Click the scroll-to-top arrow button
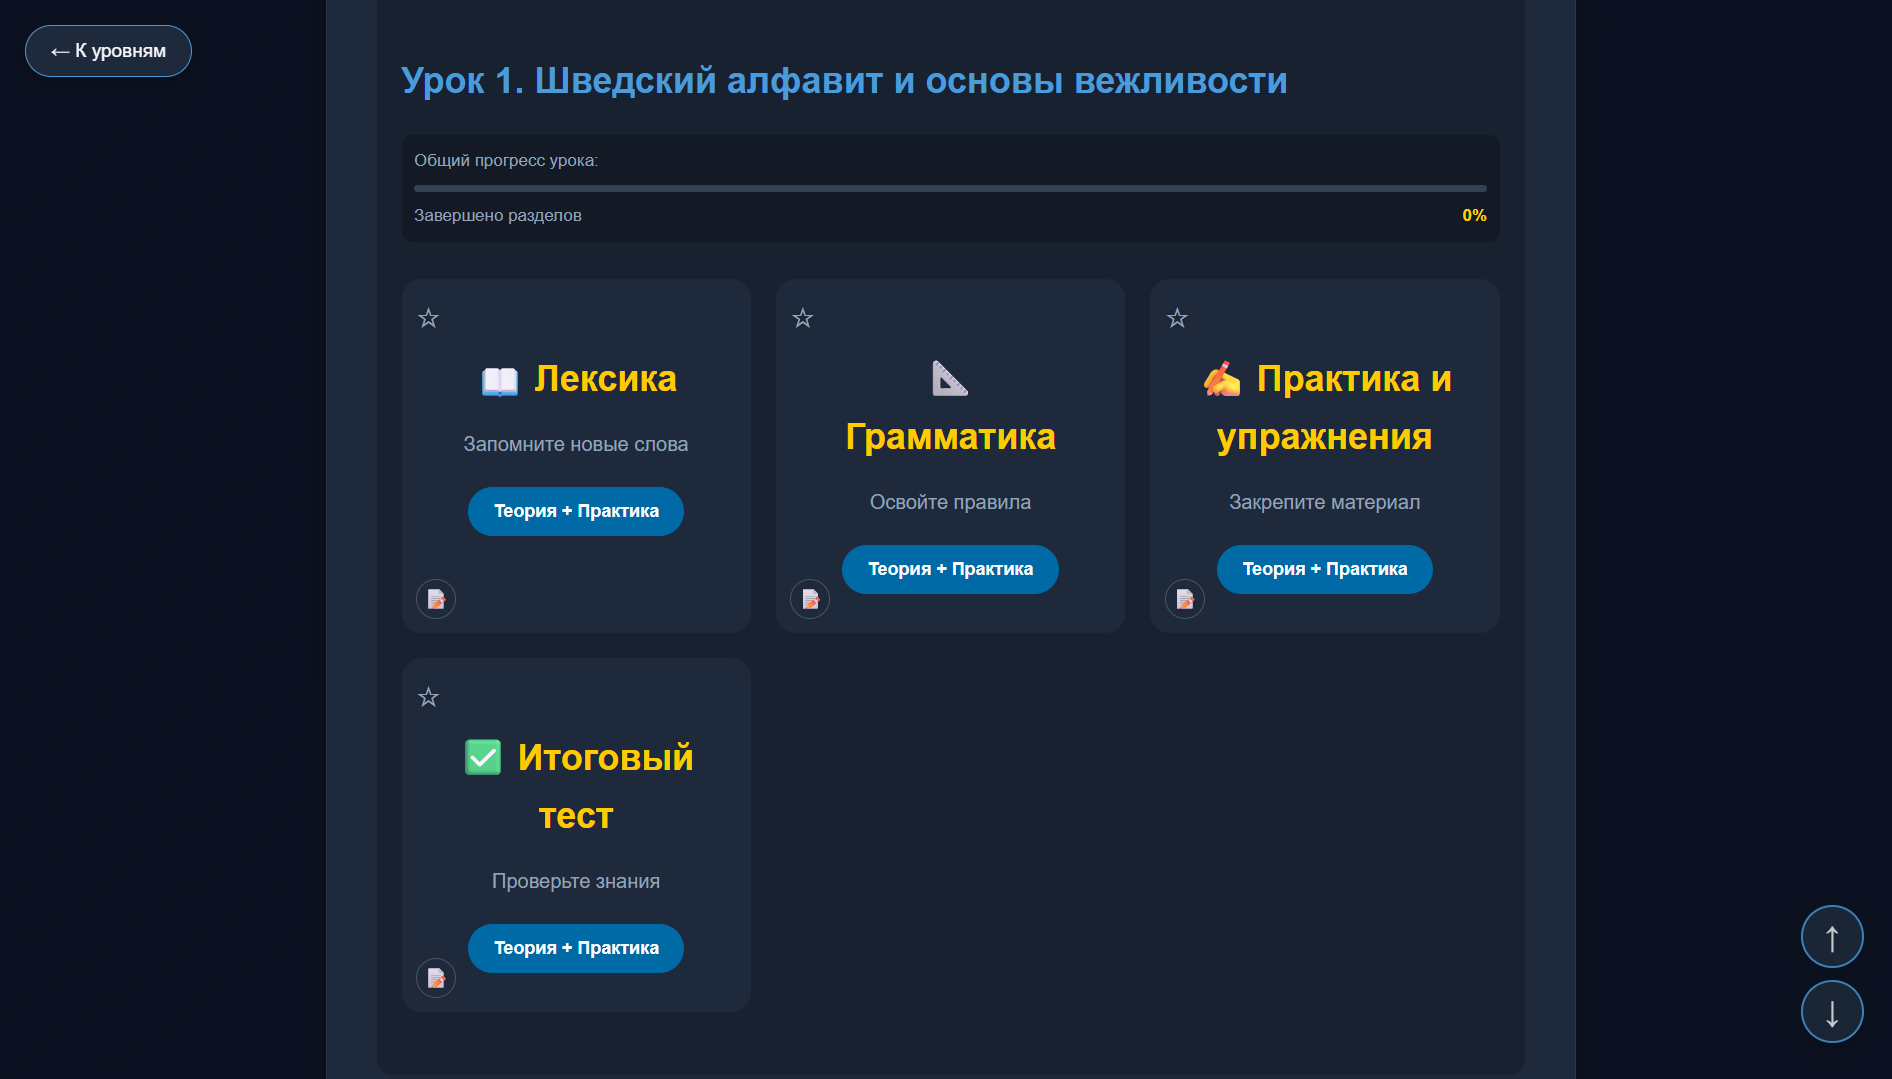 click(x=1832, y=937)
